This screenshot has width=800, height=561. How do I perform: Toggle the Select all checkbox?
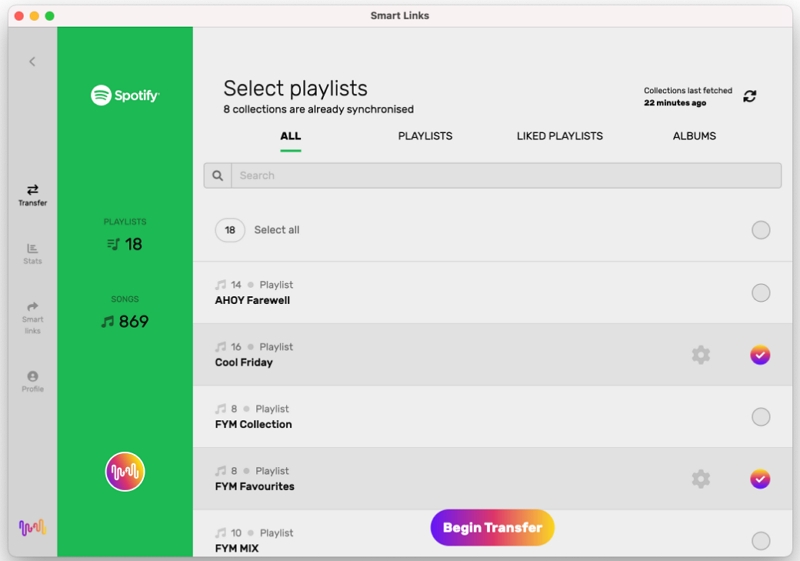tap(761, 230)
